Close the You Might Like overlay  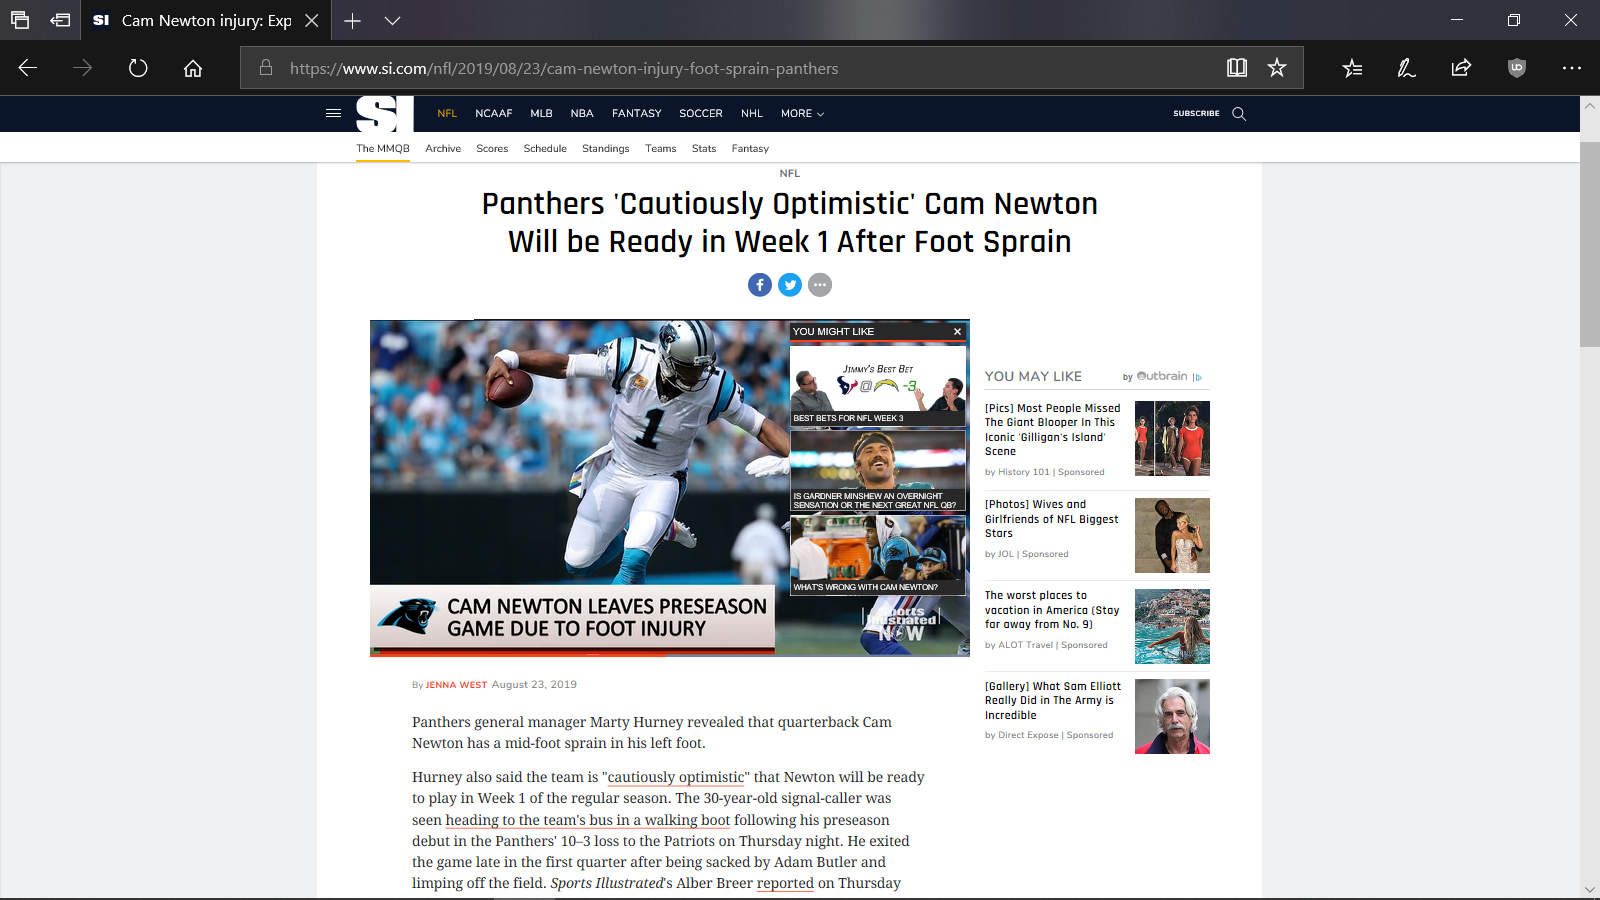(x=957, y=332)
